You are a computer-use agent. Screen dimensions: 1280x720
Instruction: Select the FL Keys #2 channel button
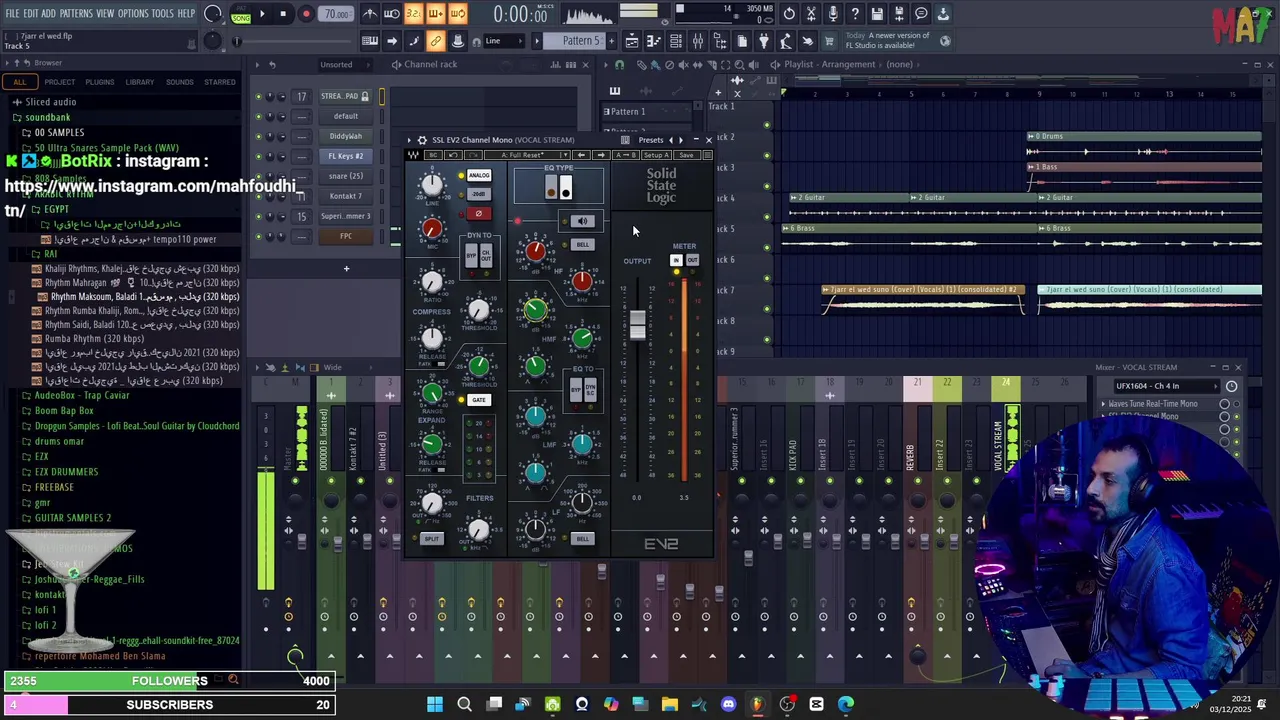(x=346, y=156)
